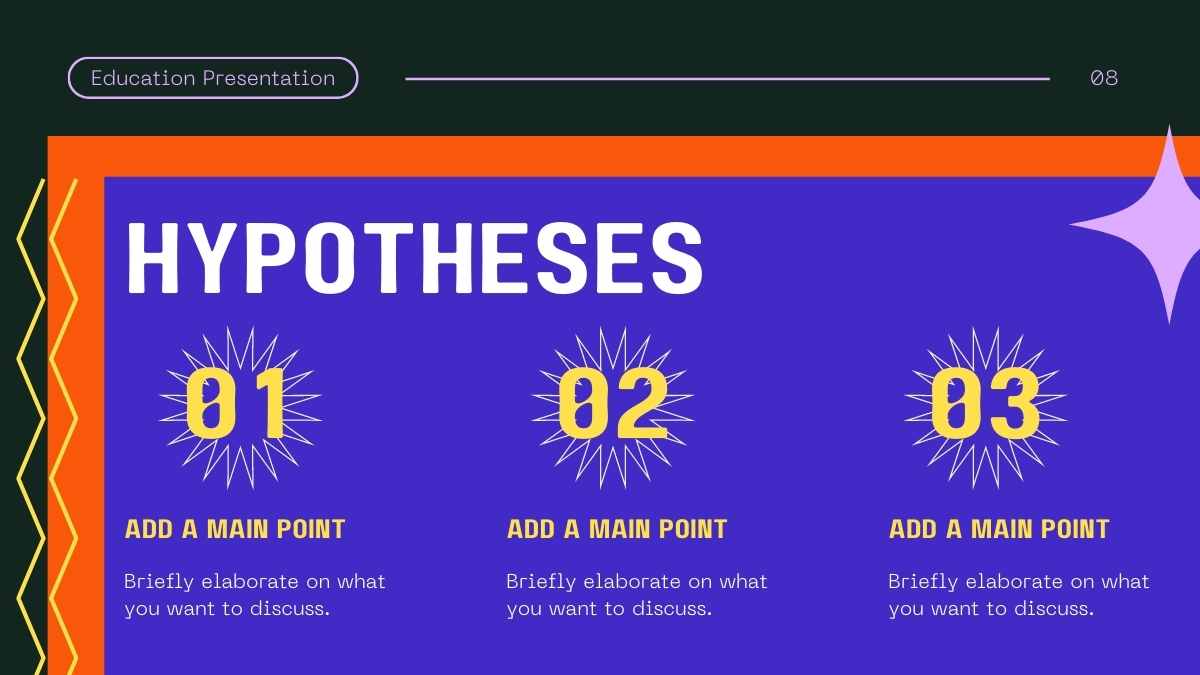Select the yellow number 03
Viewport: 1200px width, 675px height.
(985, 405)
